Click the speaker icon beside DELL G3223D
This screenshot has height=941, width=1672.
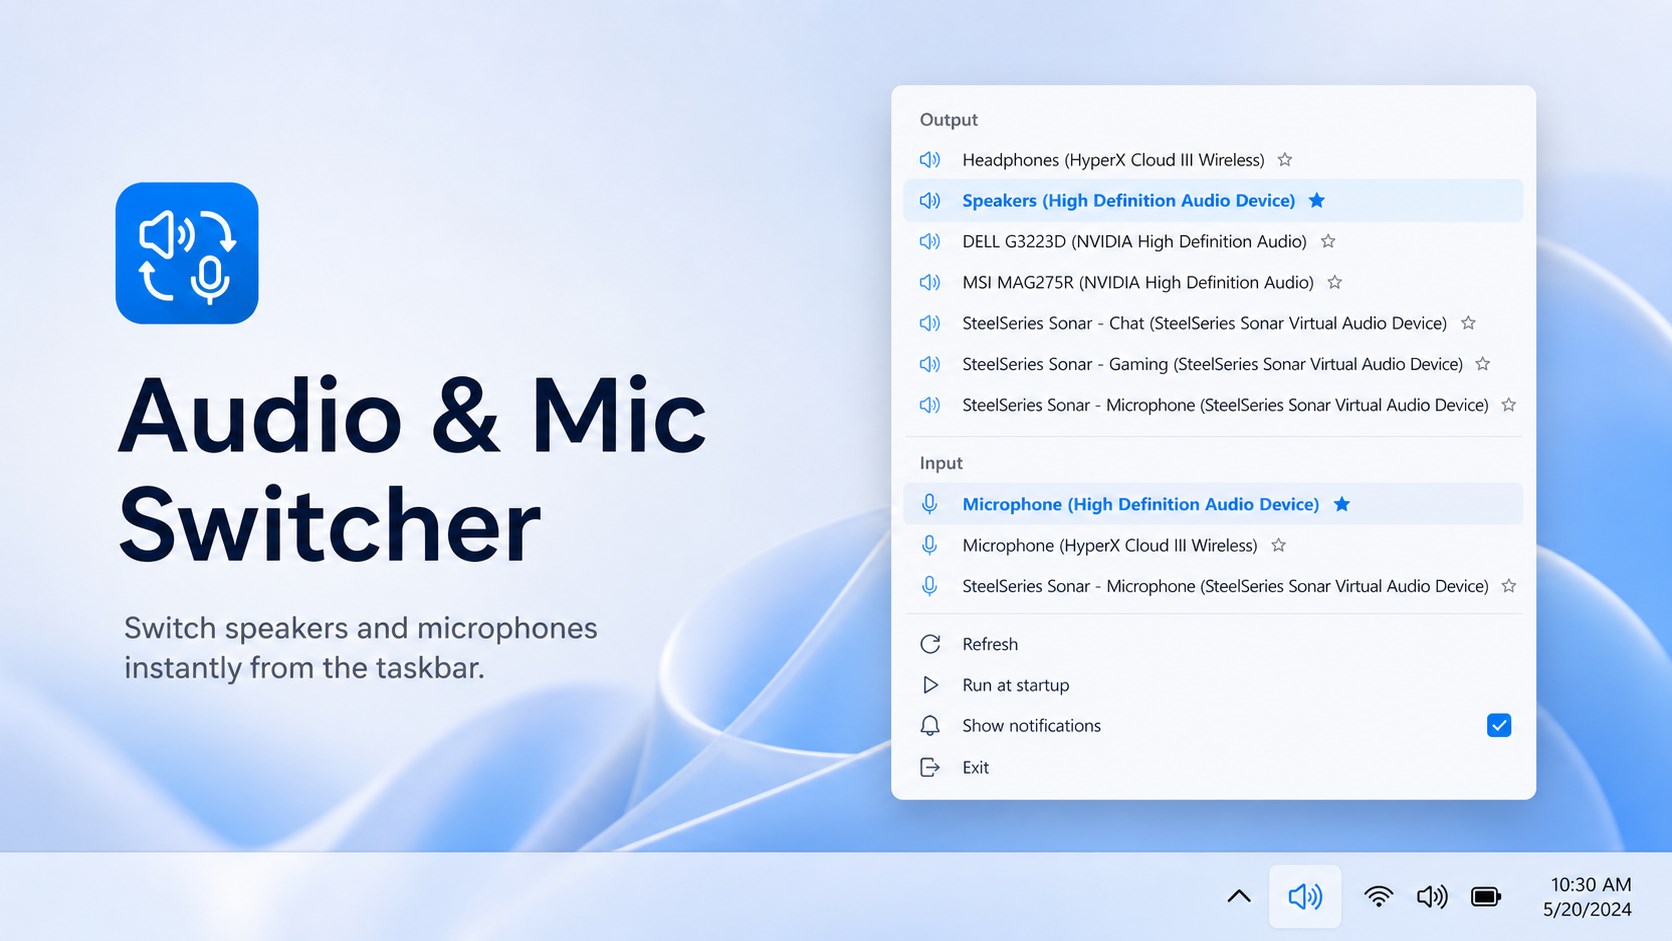pyautogui.click(x=930, y=241)
